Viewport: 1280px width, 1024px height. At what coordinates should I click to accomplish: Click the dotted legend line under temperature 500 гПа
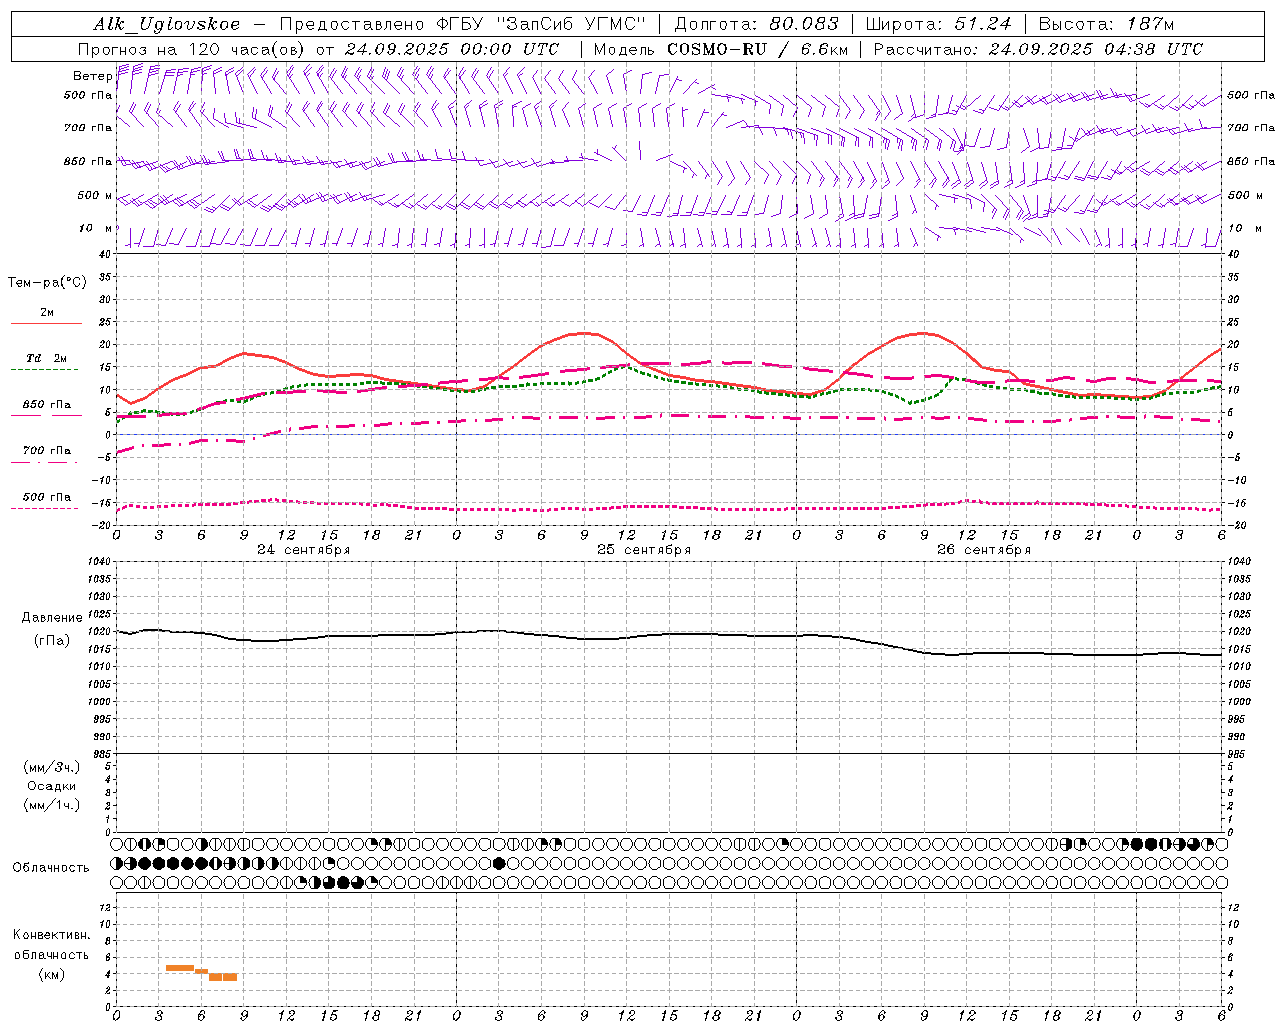click(45, 508)
